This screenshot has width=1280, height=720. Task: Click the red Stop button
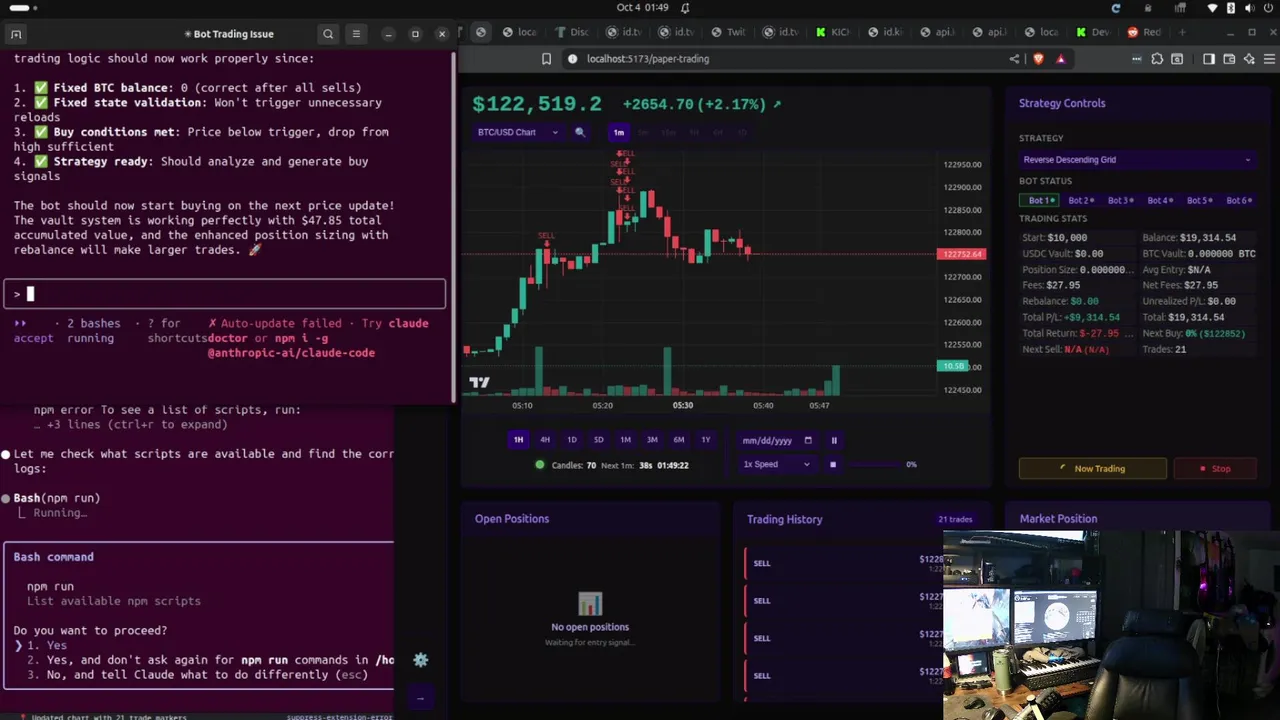coord(1215,468)
